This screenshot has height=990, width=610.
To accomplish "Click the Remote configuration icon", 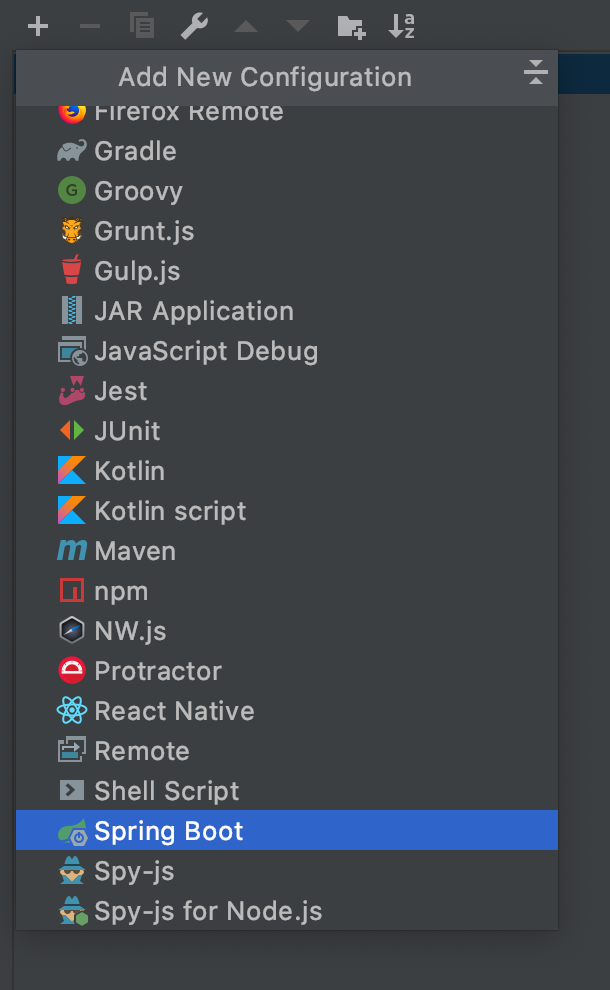I will [72, 750].
